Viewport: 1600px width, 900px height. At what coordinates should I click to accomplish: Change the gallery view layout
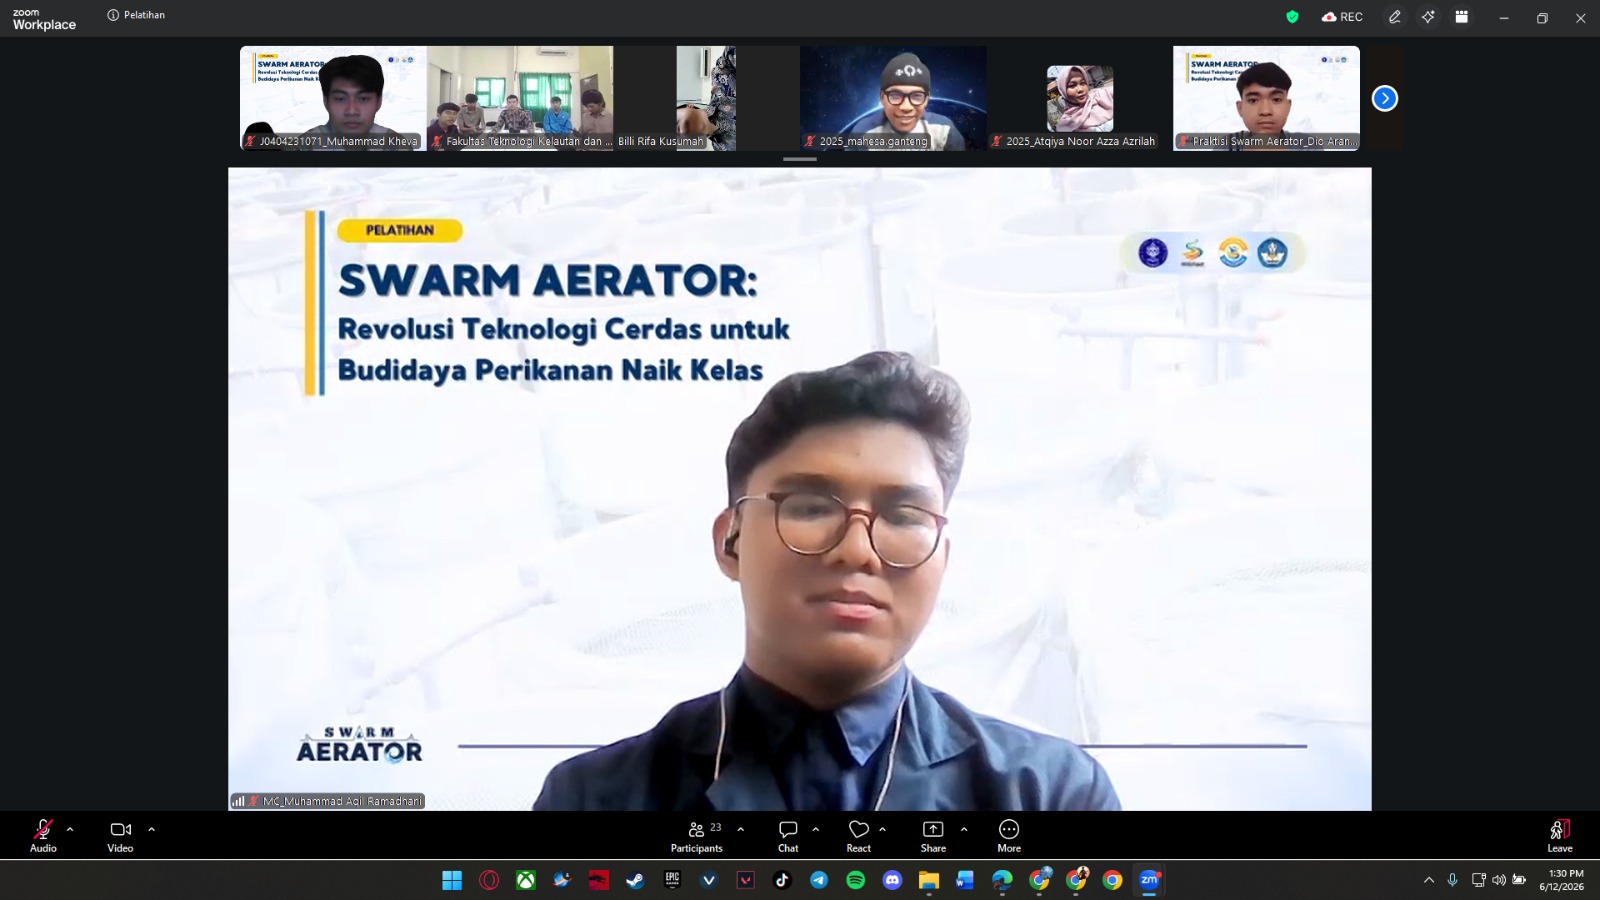tap(1462, 17)
